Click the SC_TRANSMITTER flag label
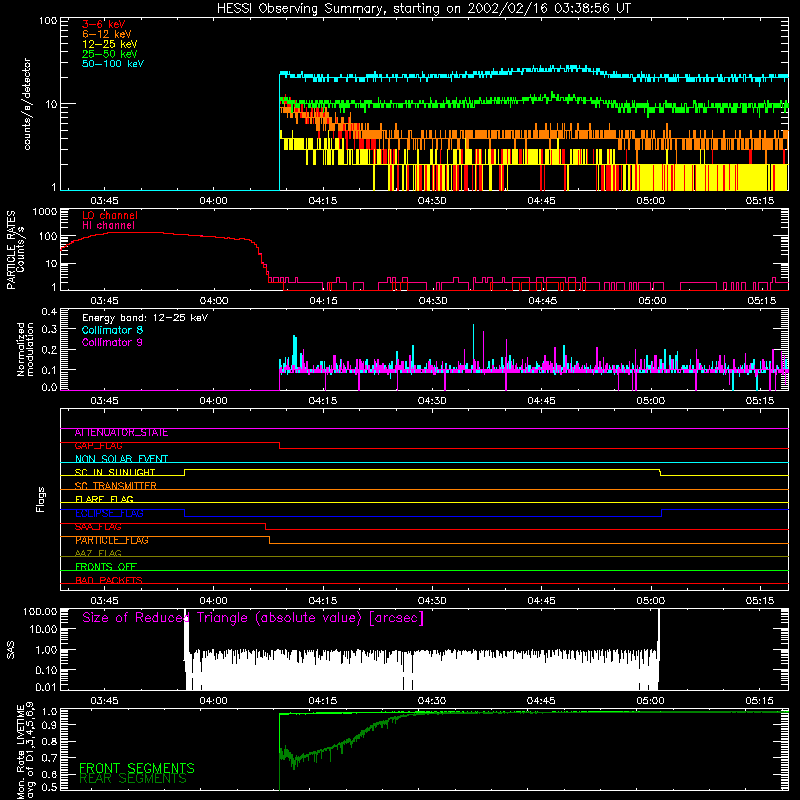The width and height of the screenshot is (800, 800). [x=115, y=486]
